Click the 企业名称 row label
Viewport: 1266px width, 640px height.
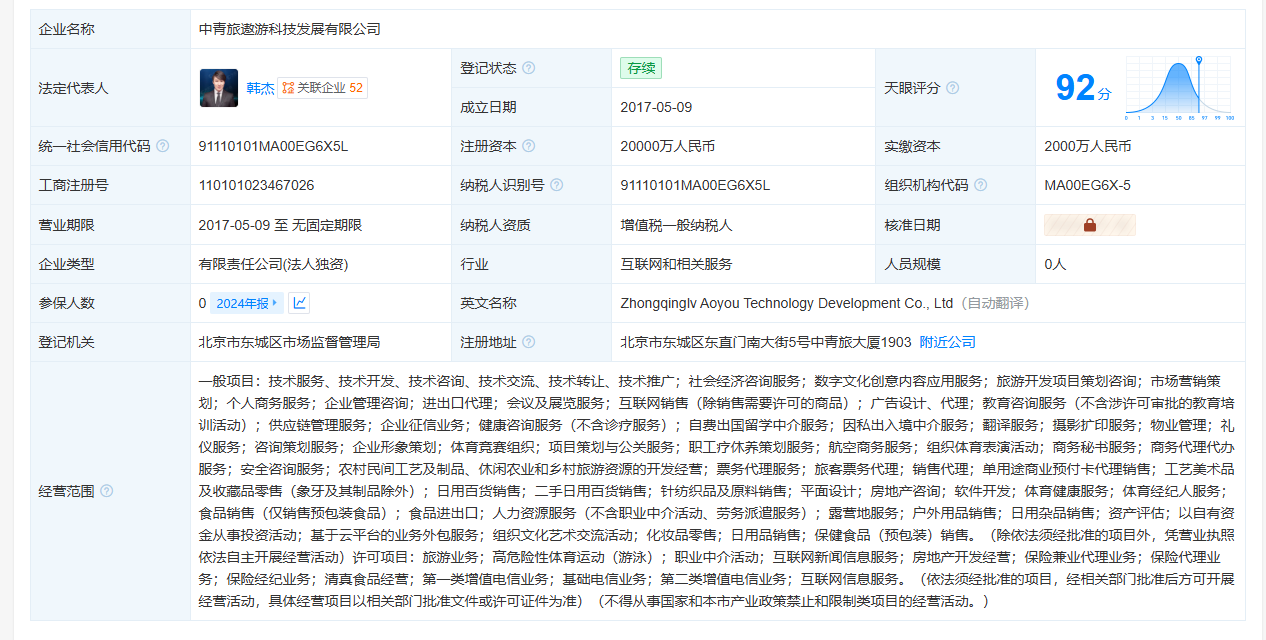pos(66,29)
